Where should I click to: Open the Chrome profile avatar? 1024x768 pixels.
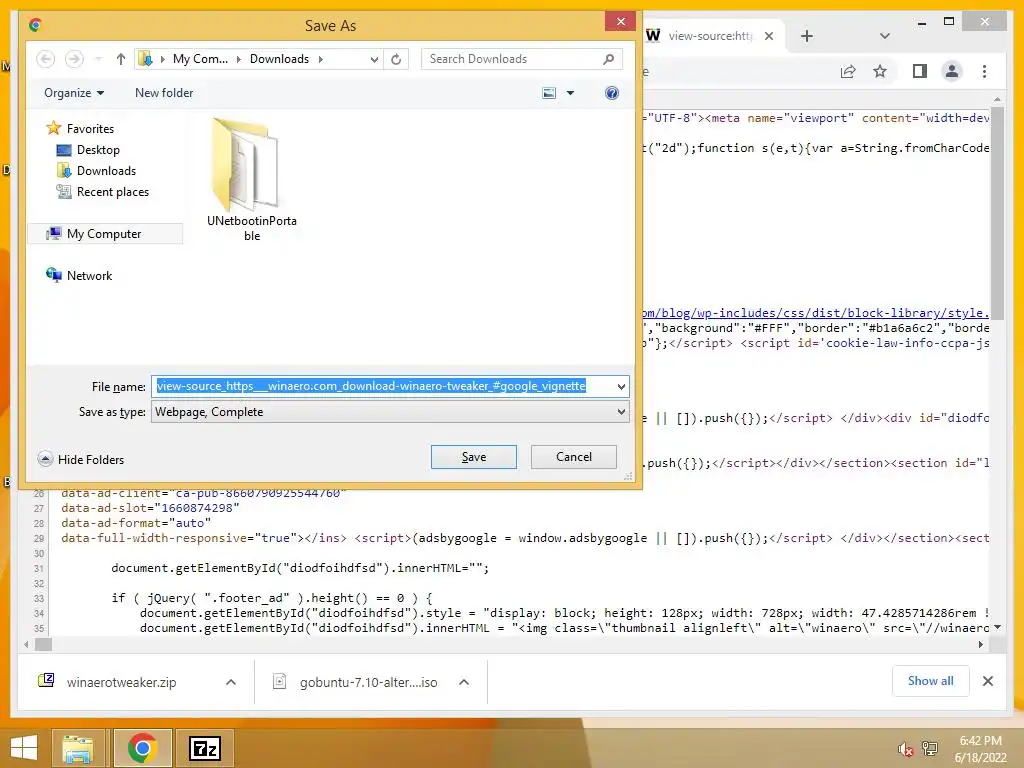(952, 71)
